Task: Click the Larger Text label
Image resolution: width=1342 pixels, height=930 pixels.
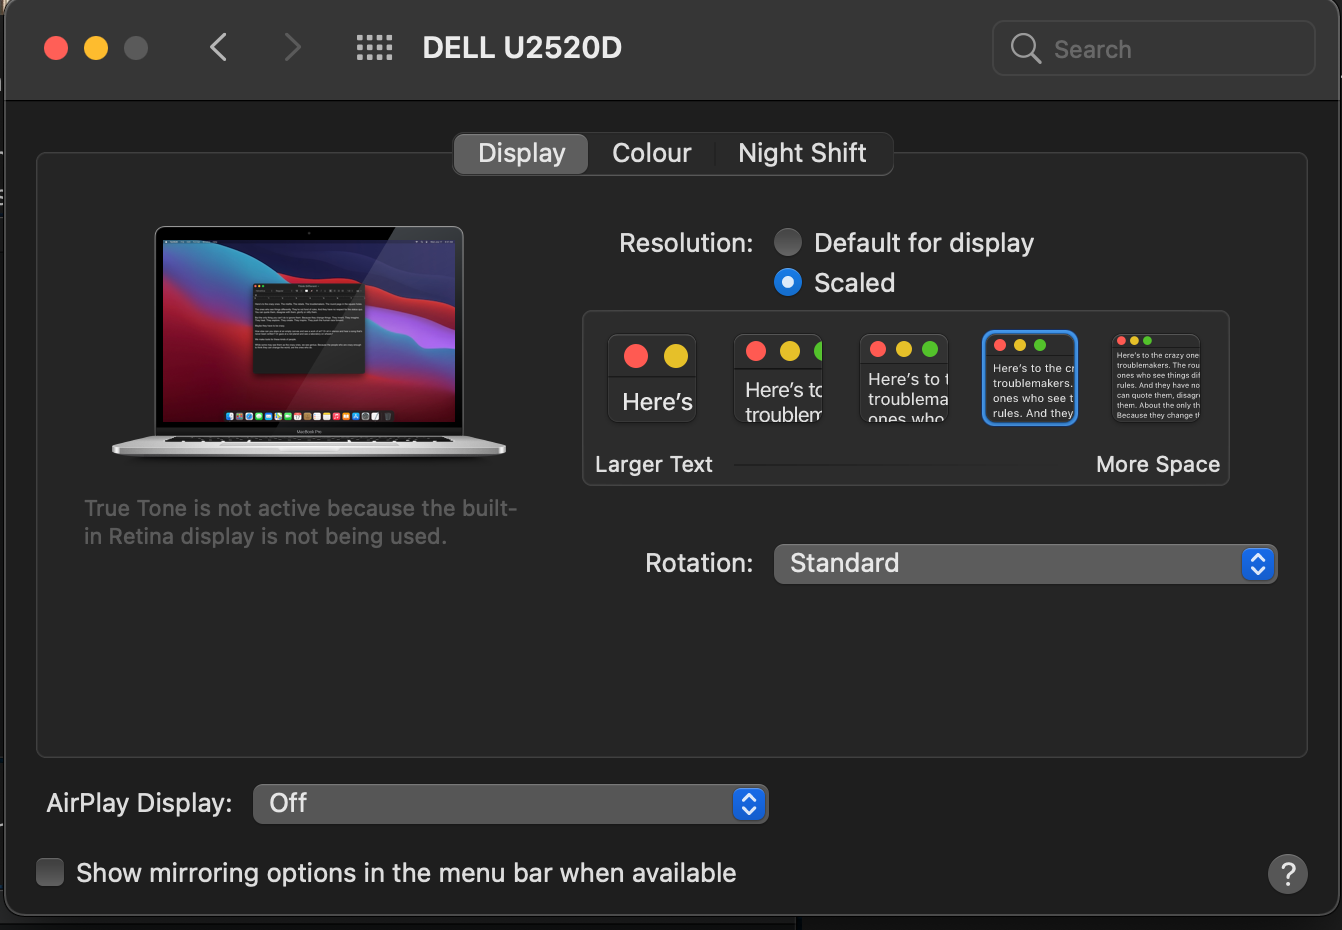Action: coord(654,464)
